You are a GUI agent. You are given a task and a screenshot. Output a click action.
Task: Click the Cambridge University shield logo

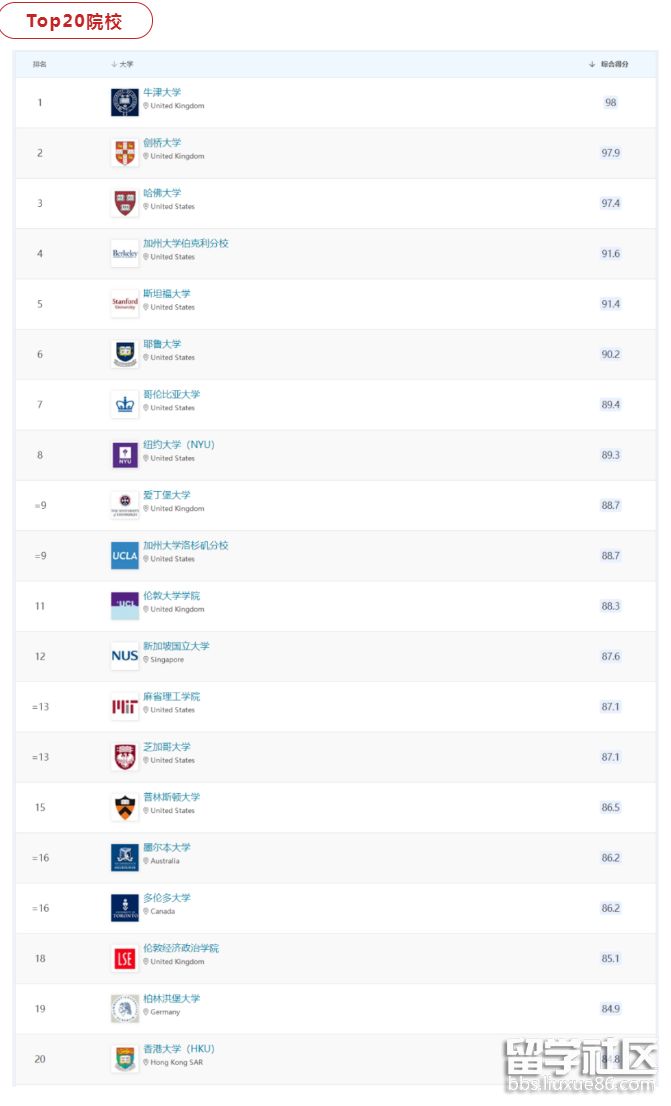tap(125, 153)
